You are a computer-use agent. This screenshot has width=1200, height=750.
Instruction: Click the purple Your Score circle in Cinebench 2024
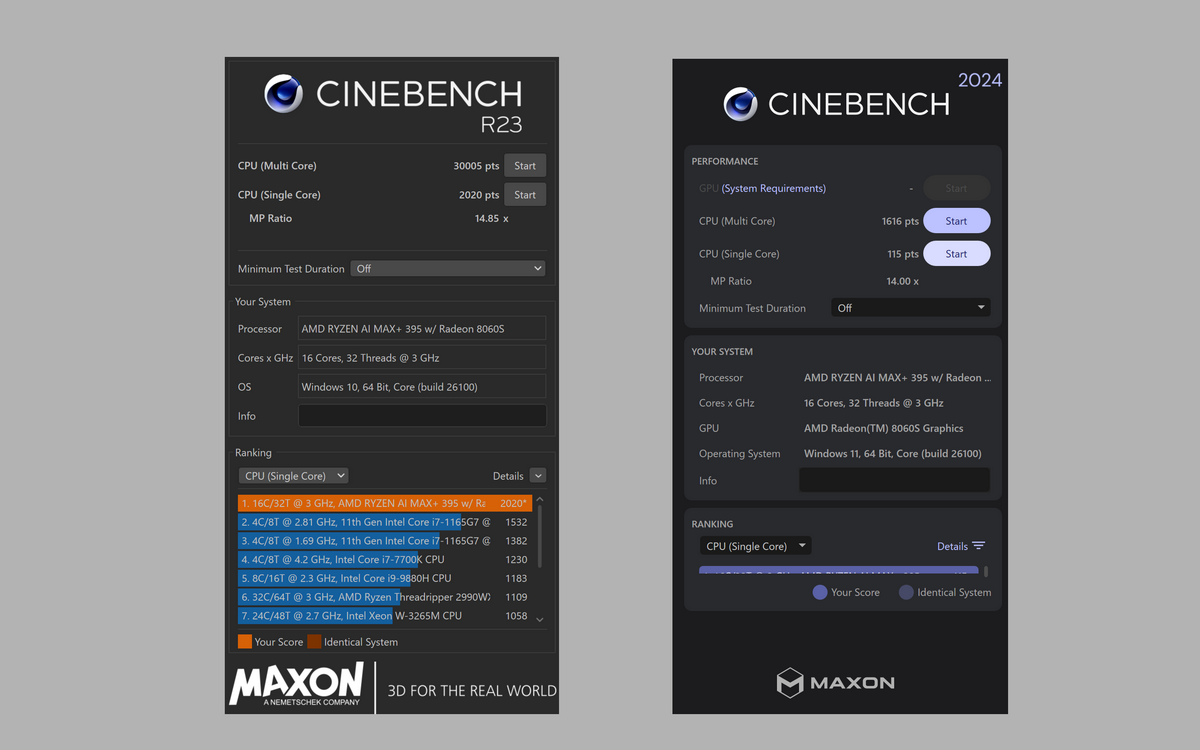(x=820, y=592)
